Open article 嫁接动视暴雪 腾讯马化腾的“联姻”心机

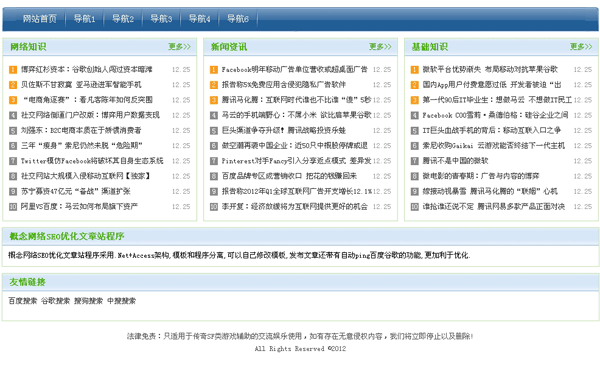[x=490, y=191]
